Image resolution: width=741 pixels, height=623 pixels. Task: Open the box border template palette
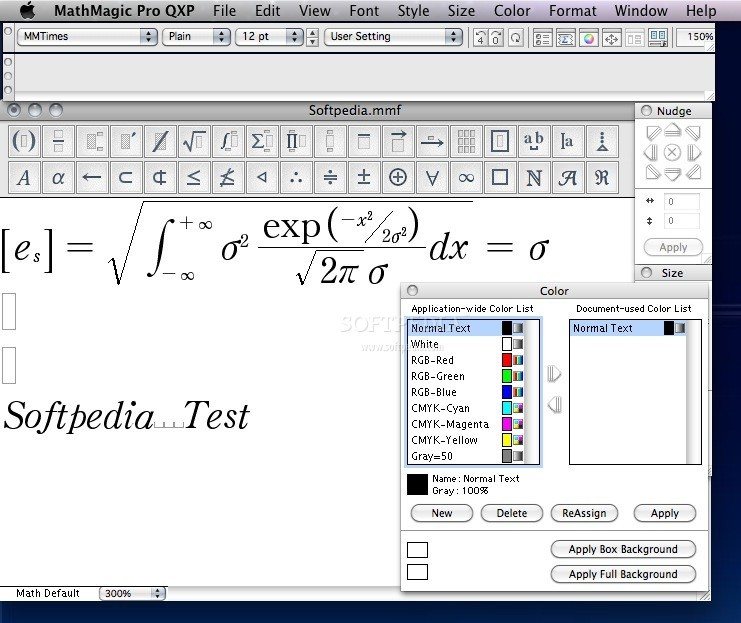pyautogui.click(x=500, y=141)
